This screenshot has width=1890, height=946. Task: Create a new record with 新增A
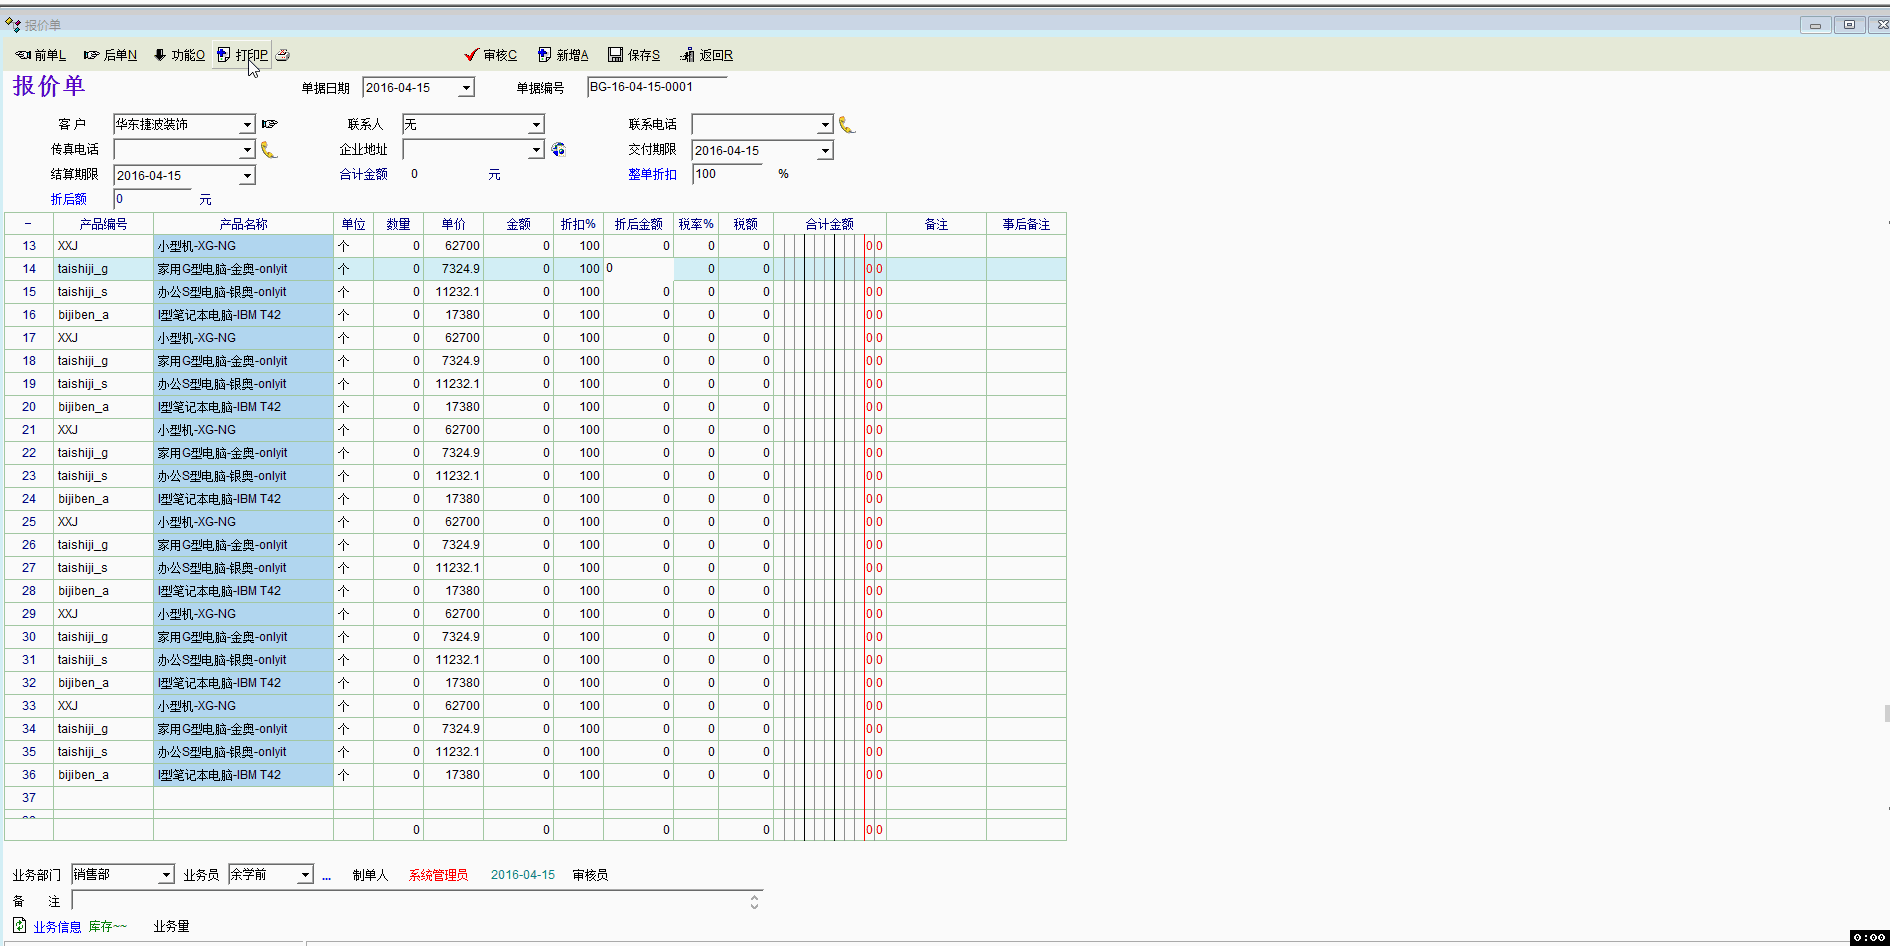click(562, 55)
